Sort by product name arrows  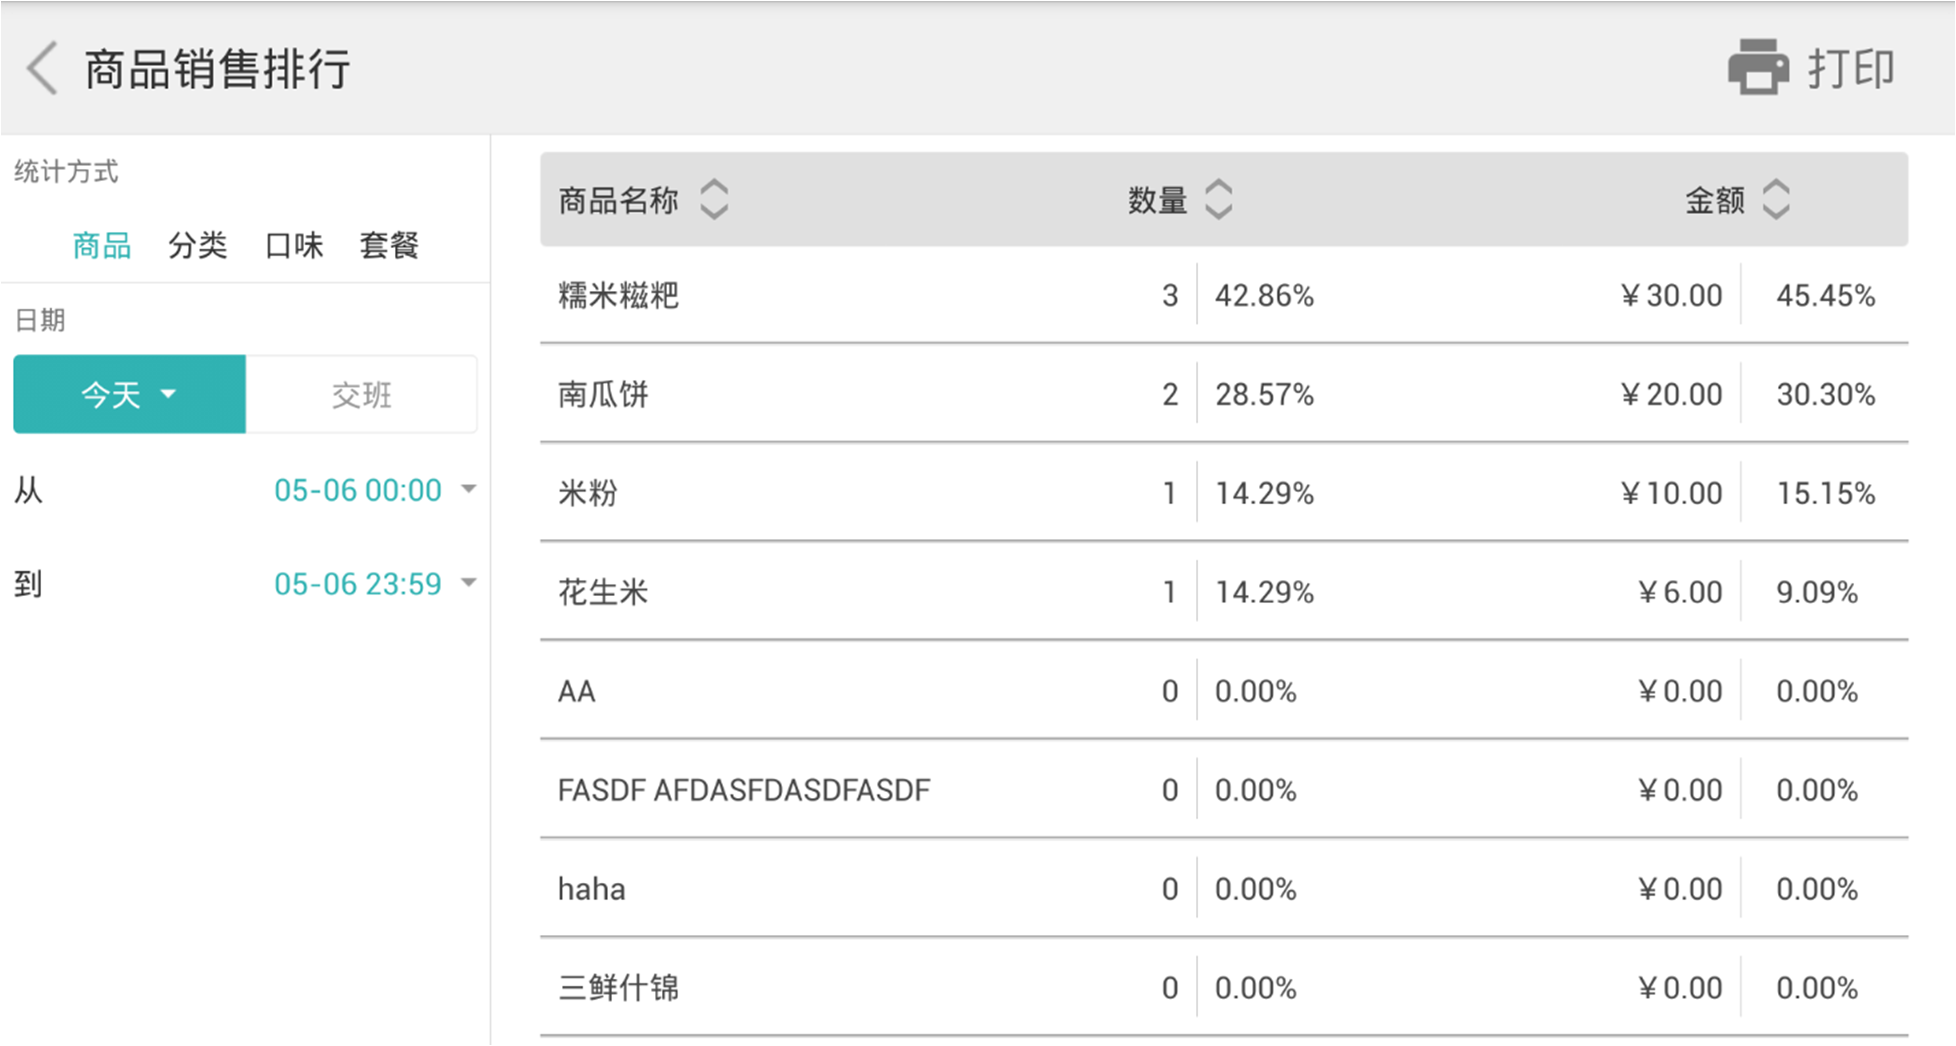pos(714,199)
